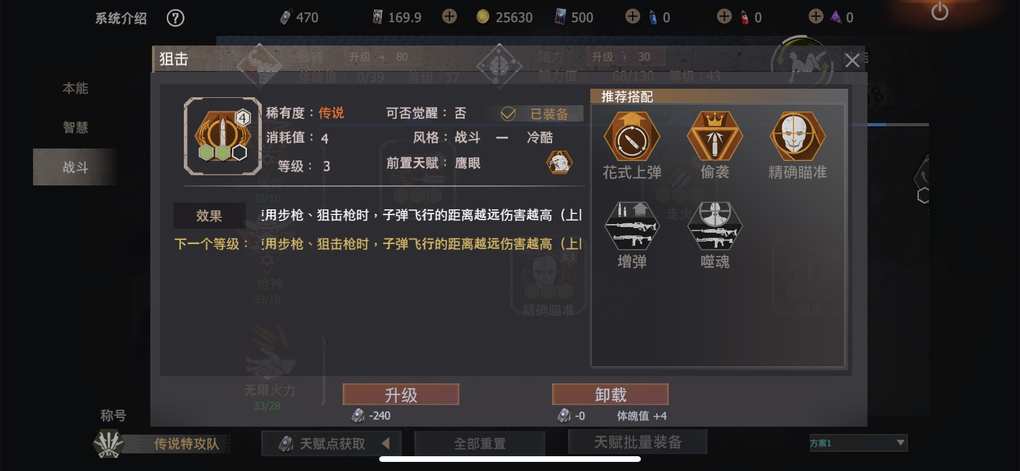Close the 狙击 talent detail dialog
Screen dimensions: 1020x471
point(852,61)
